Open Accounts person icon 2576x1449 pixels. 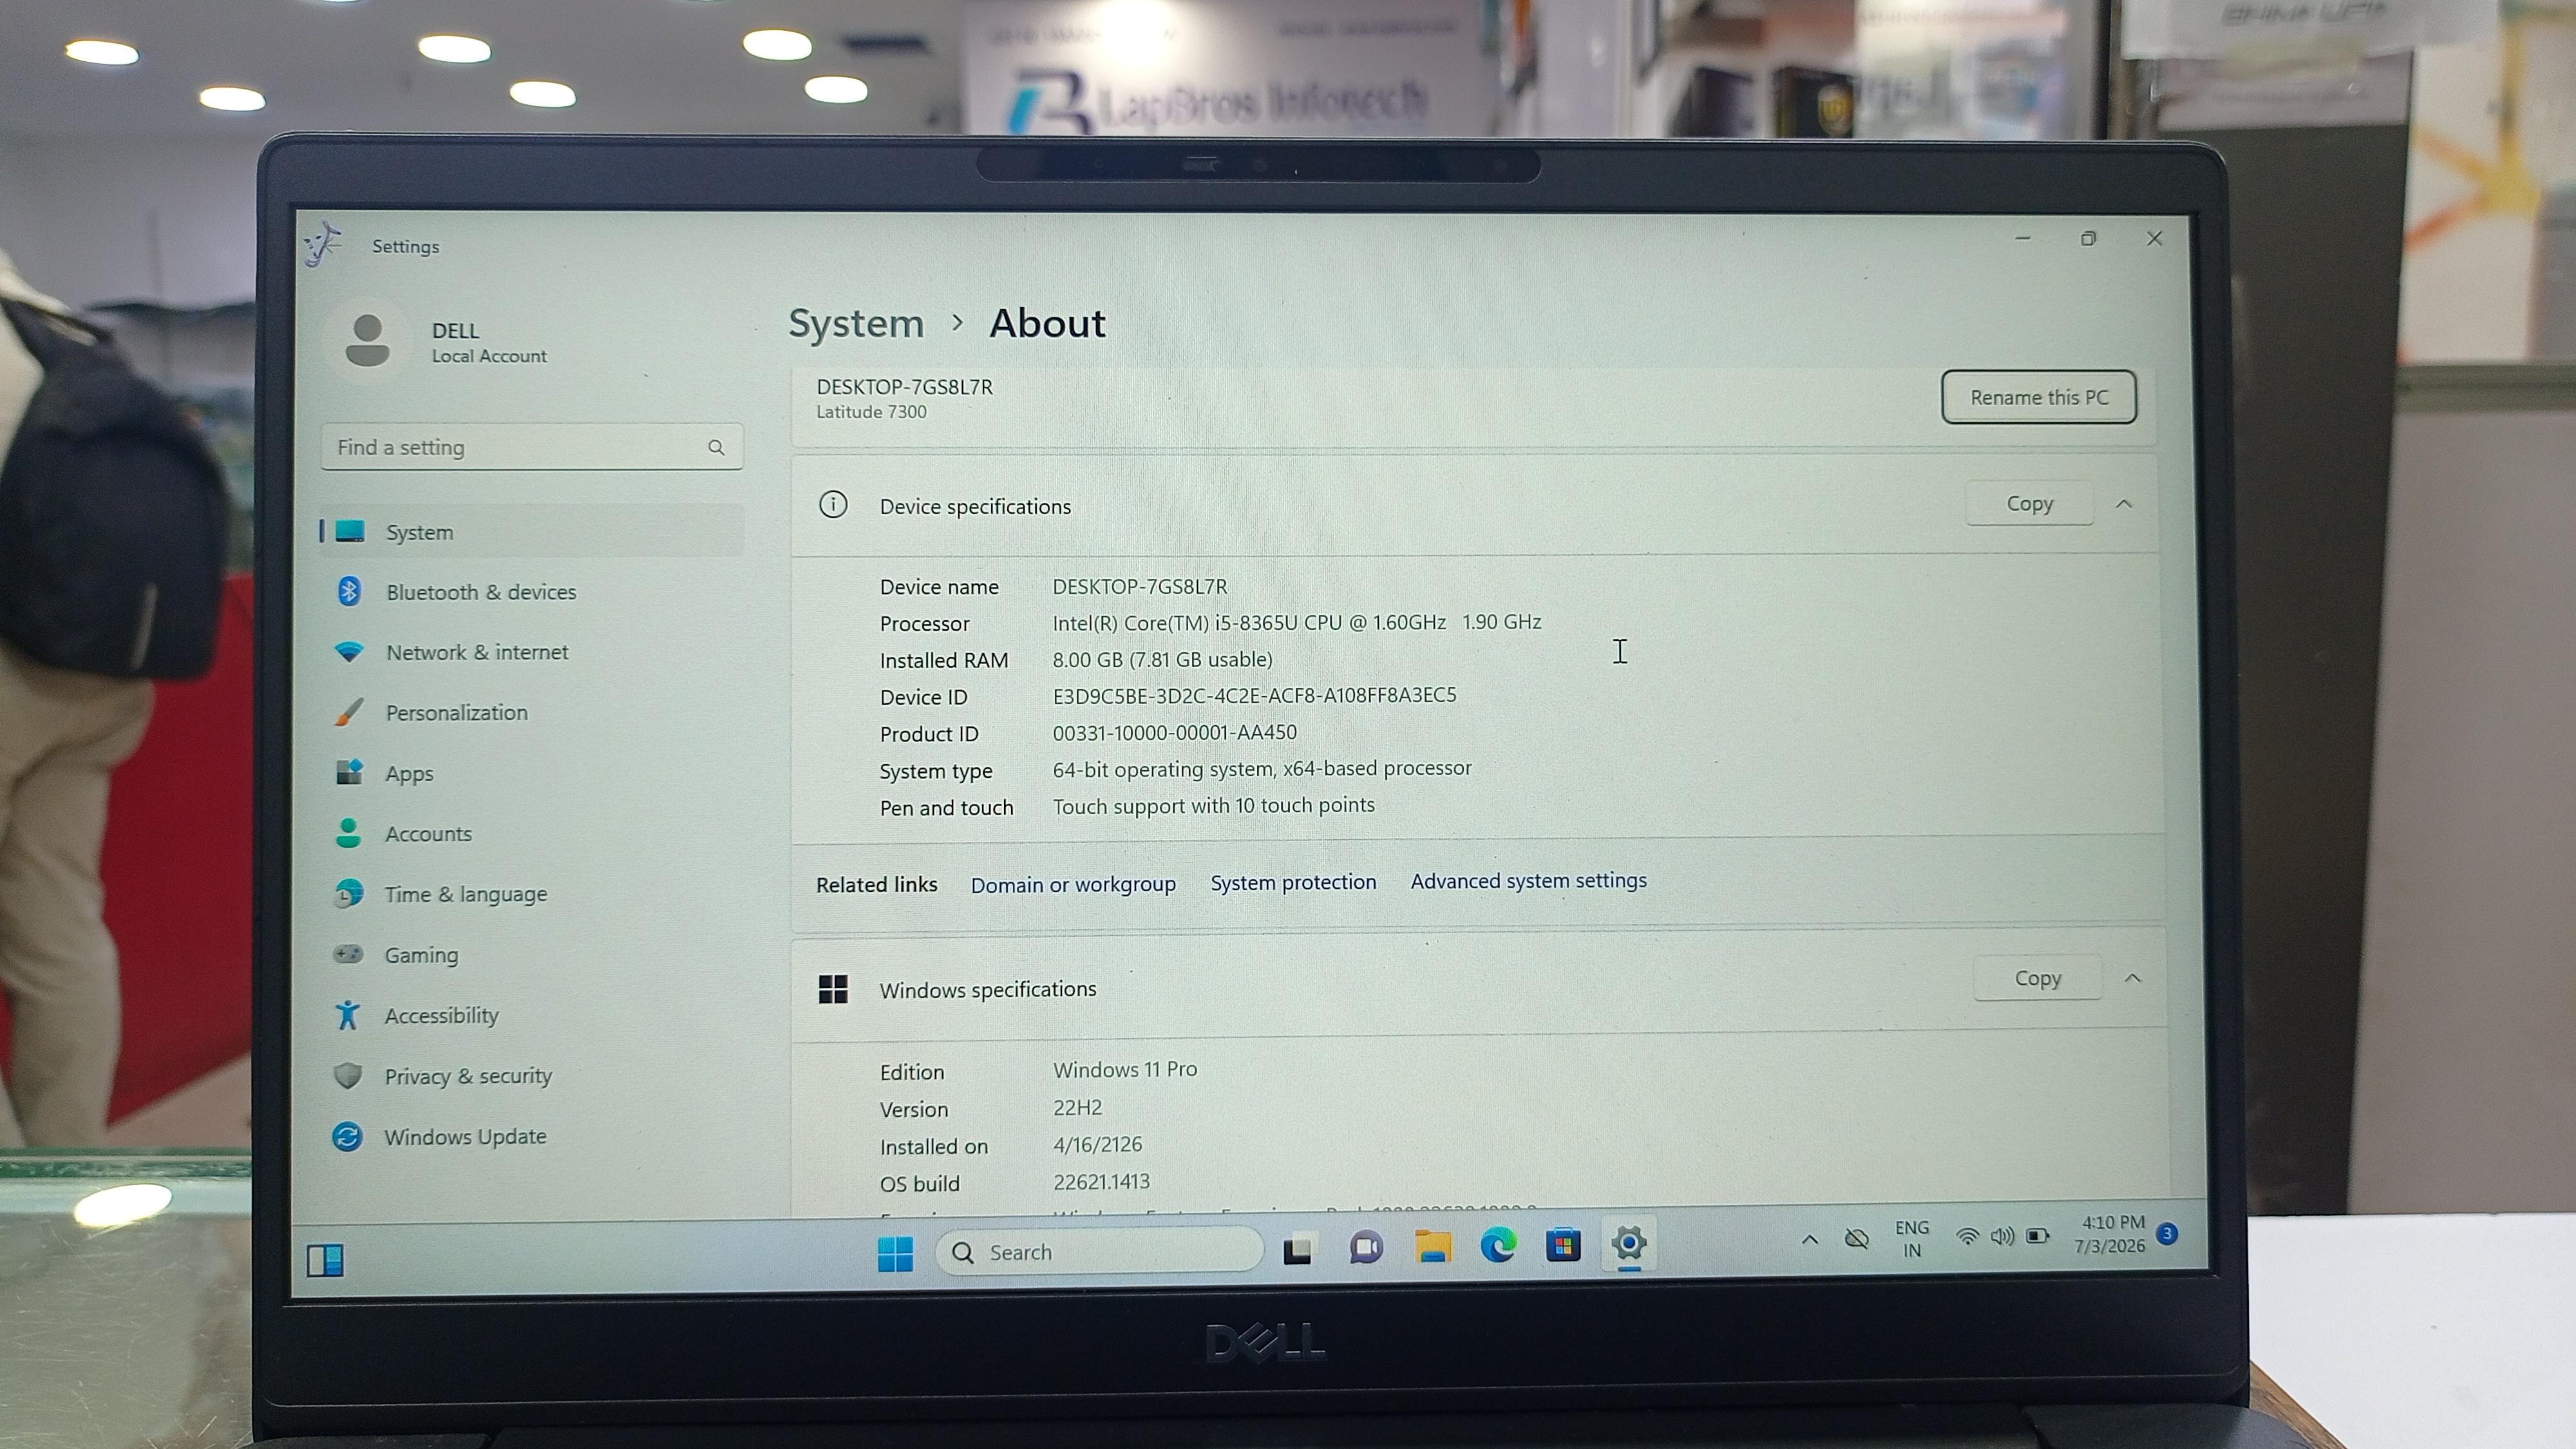(x=348, y=833)
